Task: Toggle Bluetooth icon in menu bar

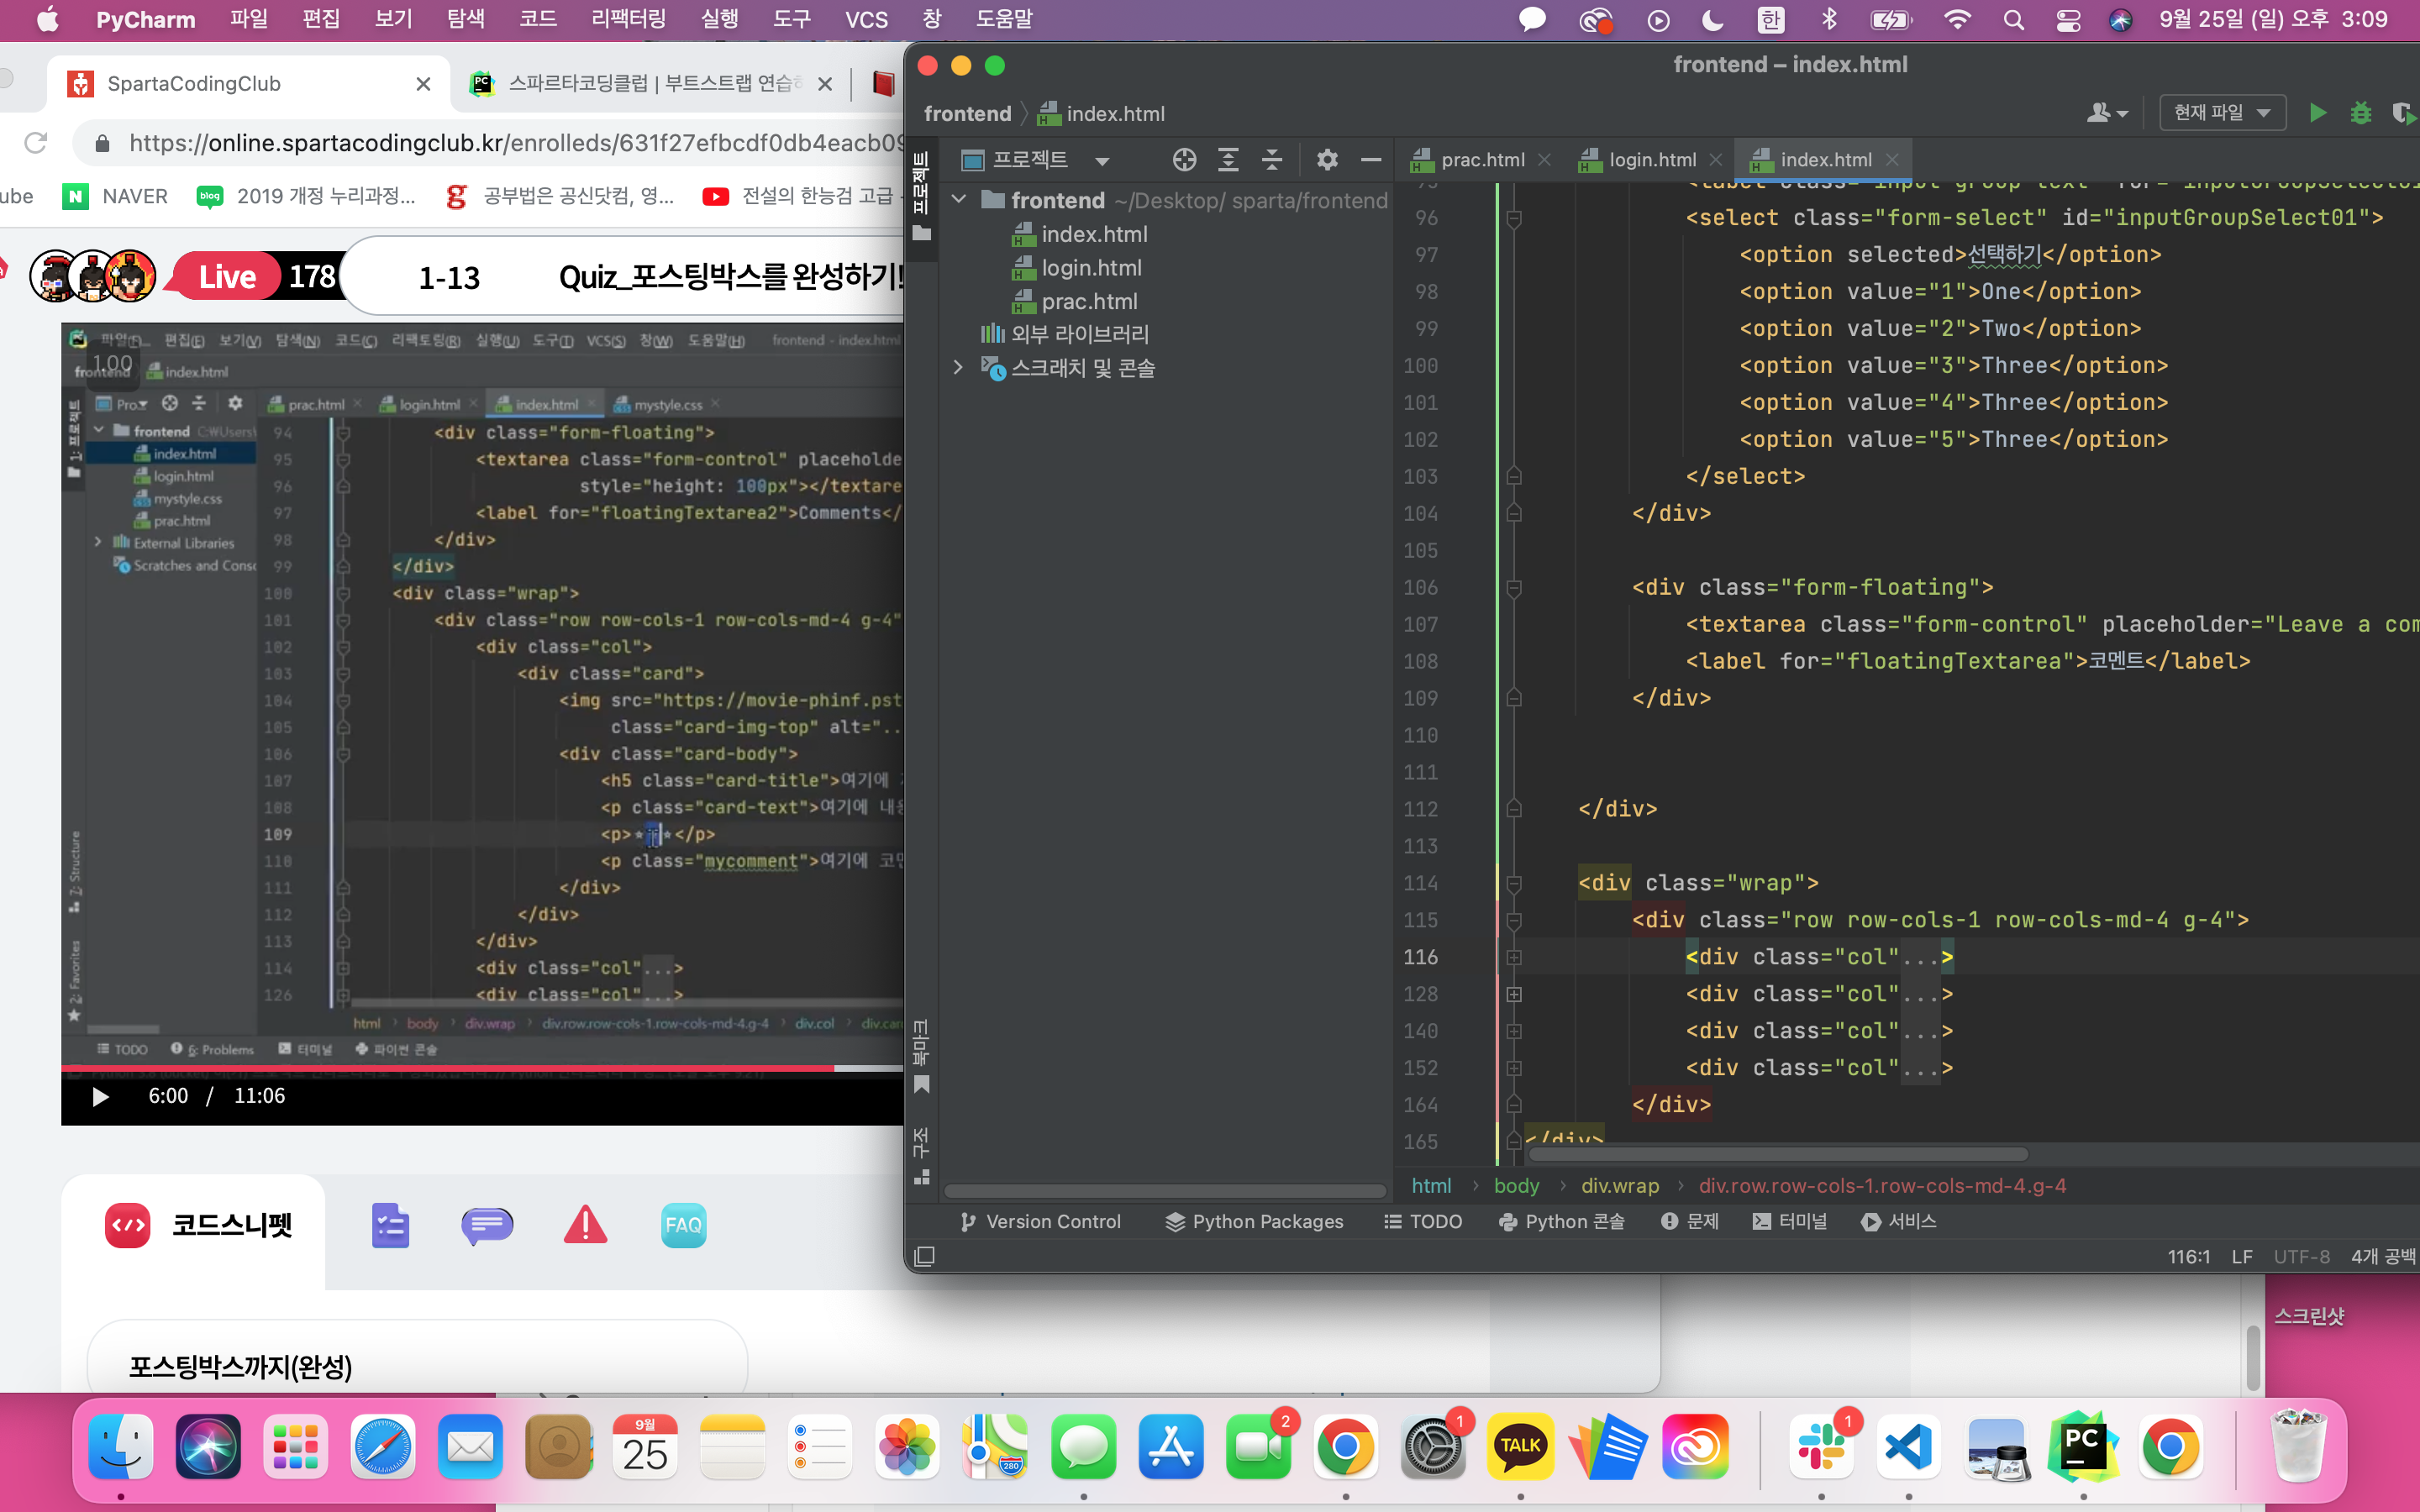Action: (1829, 20)
